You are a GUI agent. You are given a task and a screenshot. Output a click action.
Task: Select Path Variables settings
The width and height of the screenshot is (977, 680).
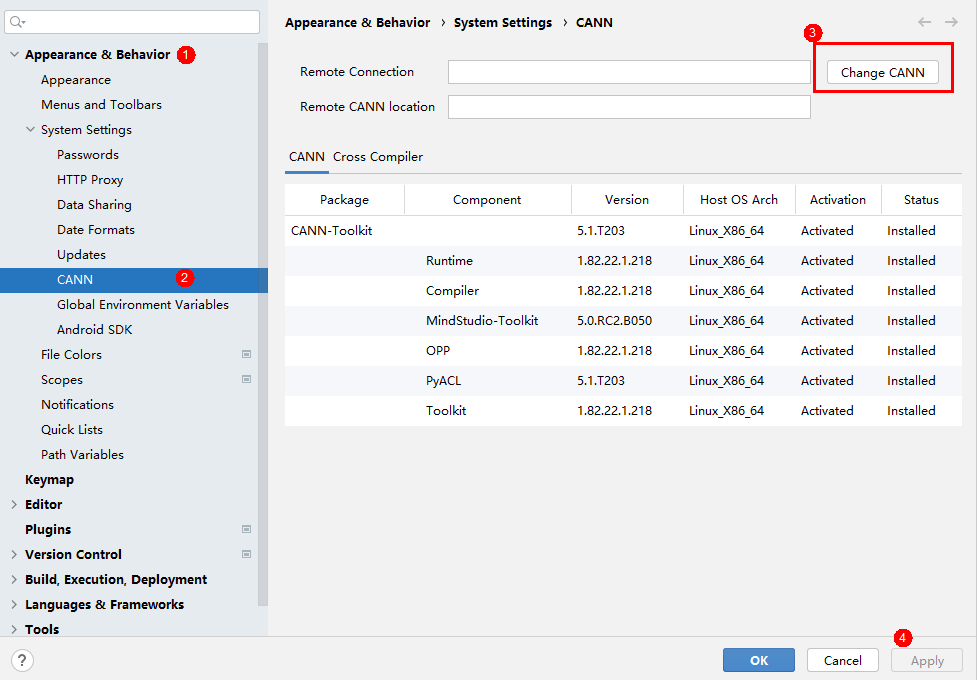pos(82,454)
